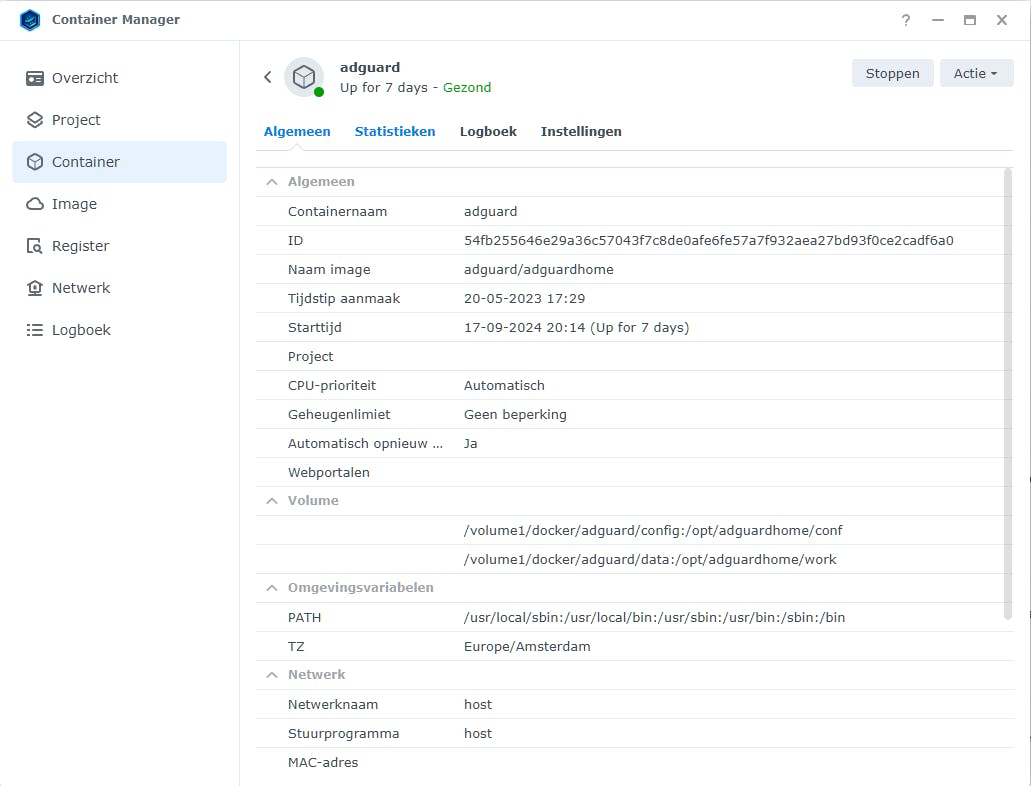Collapse the Netwerk section chevron
The height and width of the screenshot is (786, 1031).
click(x=271, y=675)
